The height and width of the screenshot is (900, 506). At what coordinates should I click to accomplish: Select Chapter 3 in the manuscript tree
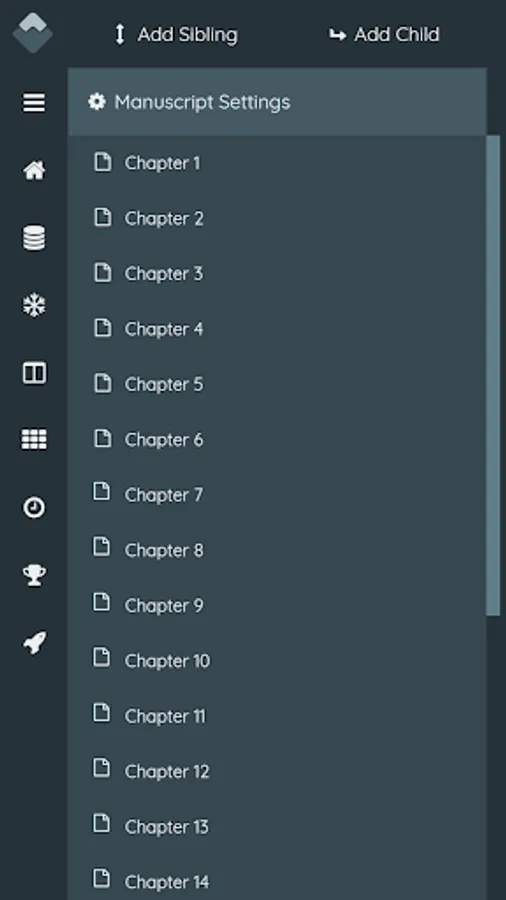277,274
